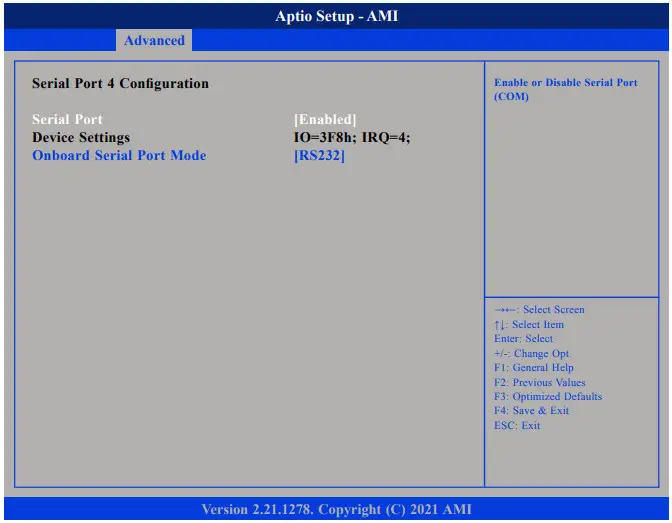Click the Device Settings label

point(81,137)
